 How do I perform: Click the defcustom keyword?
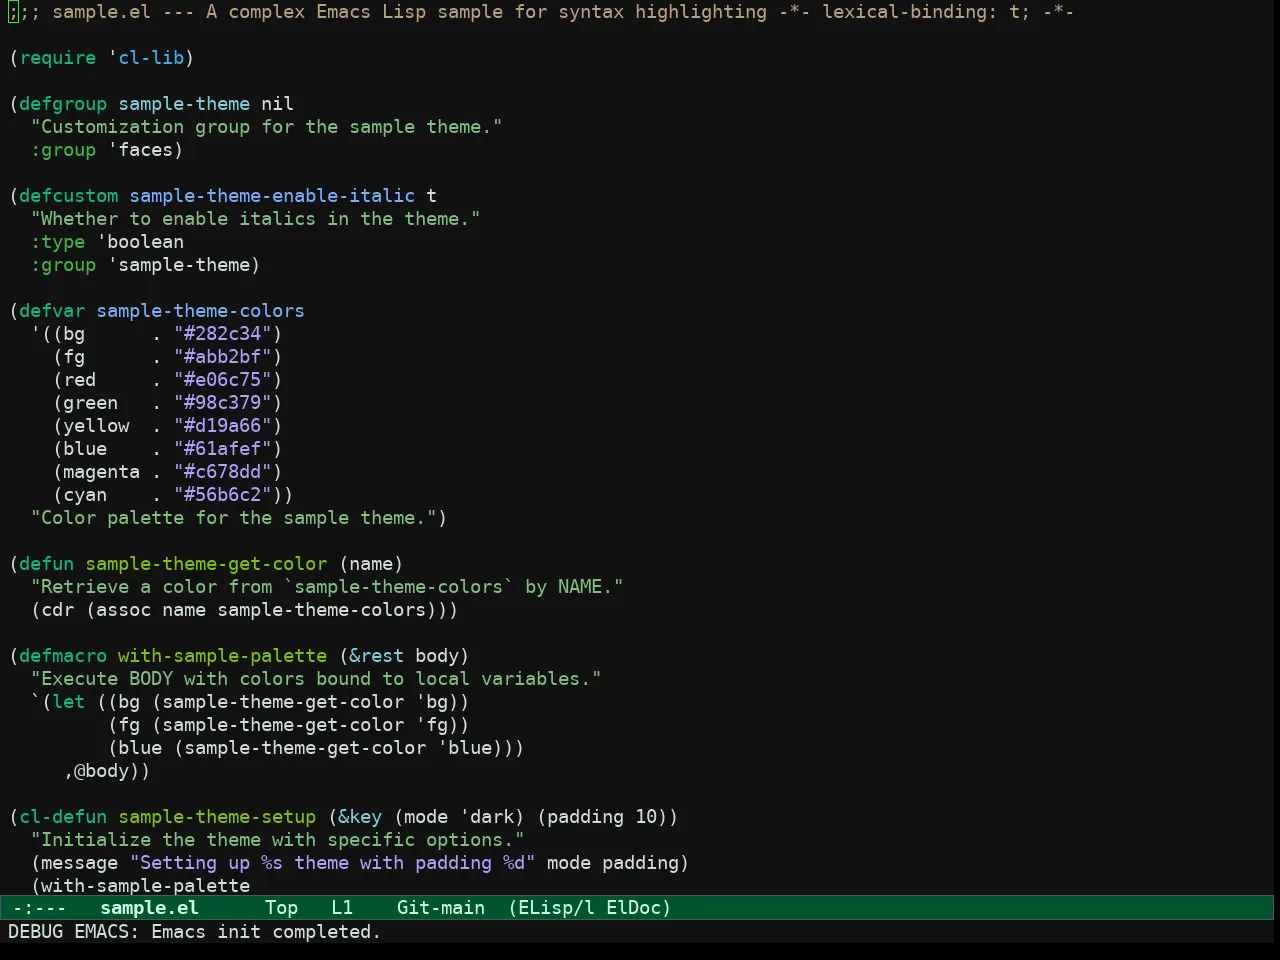[68, 196]
